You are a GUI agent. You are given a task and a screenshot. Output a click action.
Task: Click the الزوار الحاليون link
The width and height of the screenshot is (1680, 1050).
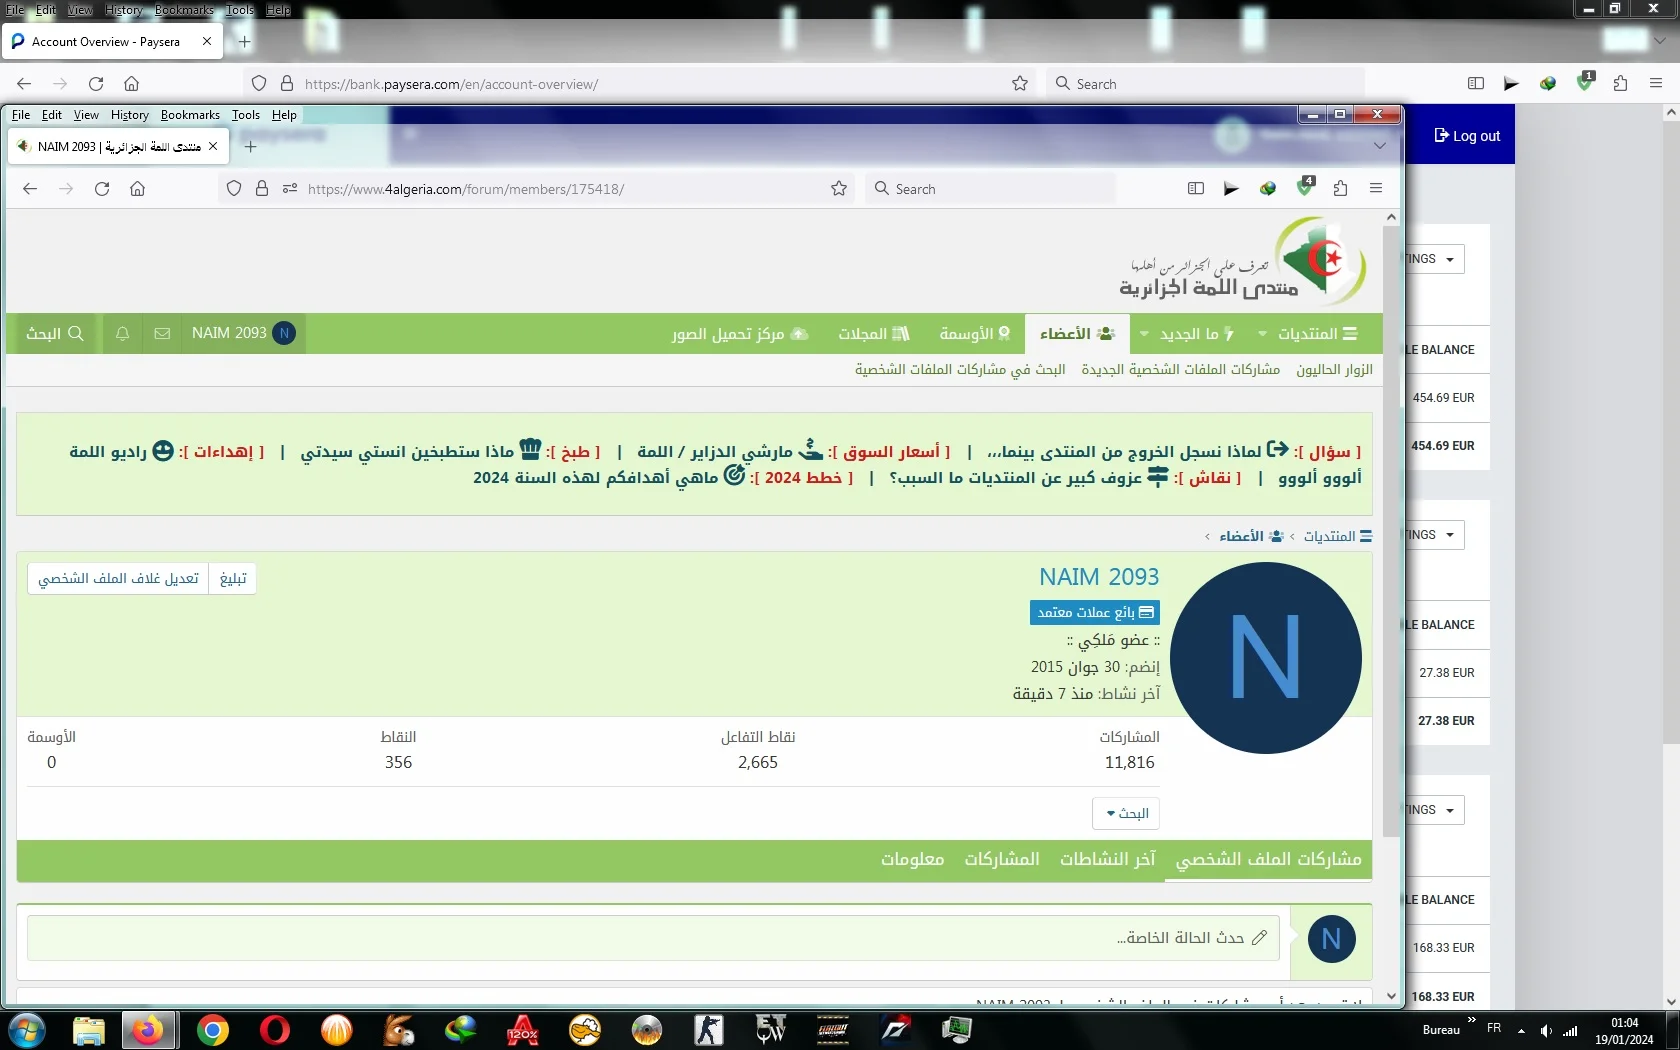pyautogui.click(x=1334, y=370)
